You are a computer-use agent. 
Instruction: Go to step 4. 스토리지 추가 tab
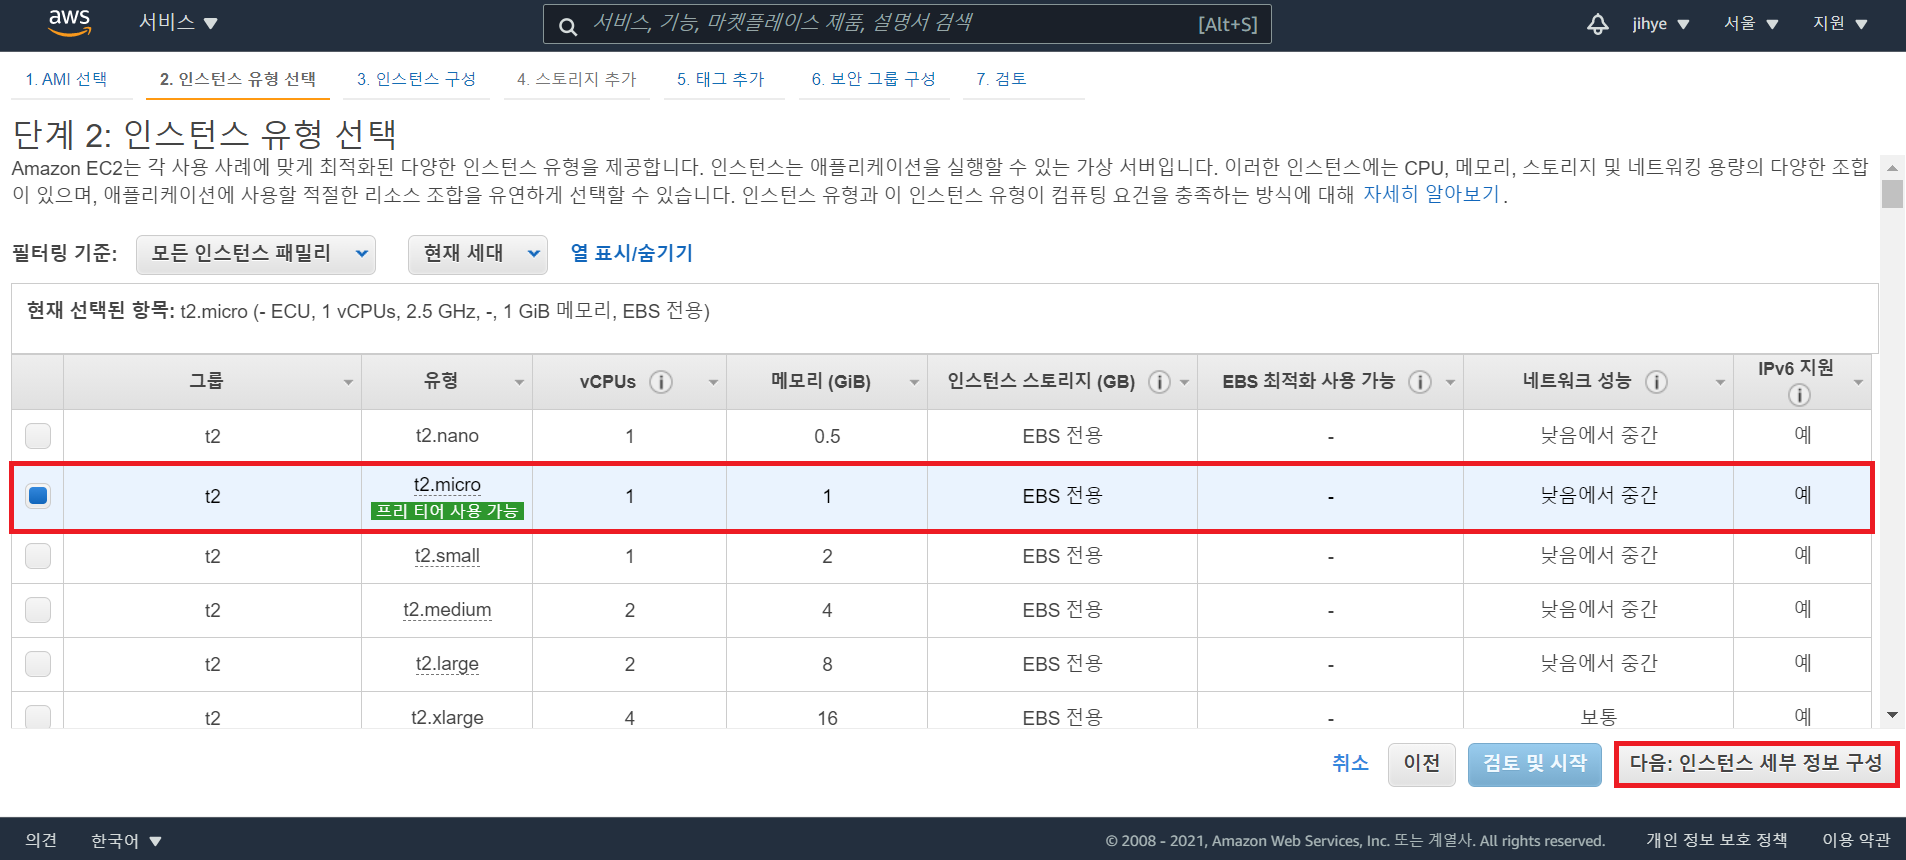576,79
